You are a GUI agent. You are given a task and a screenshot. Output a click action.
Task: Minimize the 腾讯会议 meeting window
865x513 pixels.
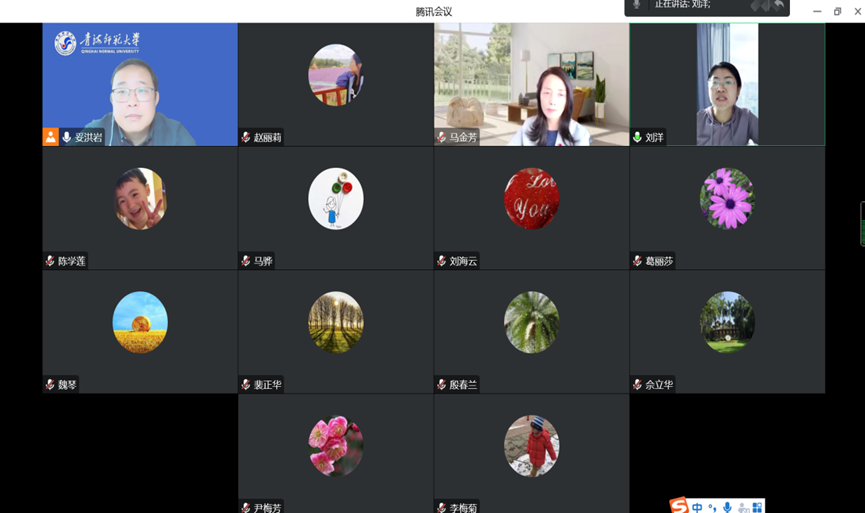817,11
